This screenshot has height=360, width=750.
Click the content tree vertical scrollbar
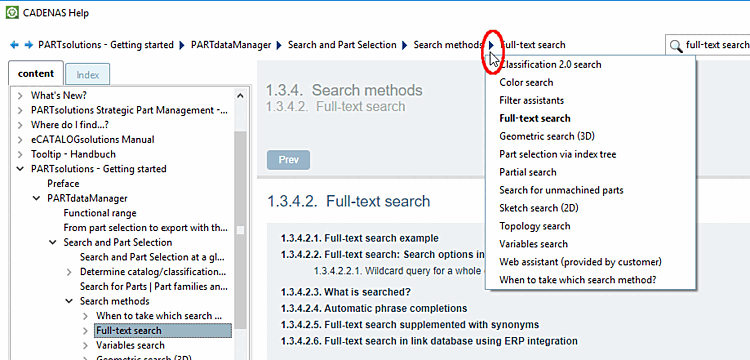pyautogui.click(x=240, y=223)
